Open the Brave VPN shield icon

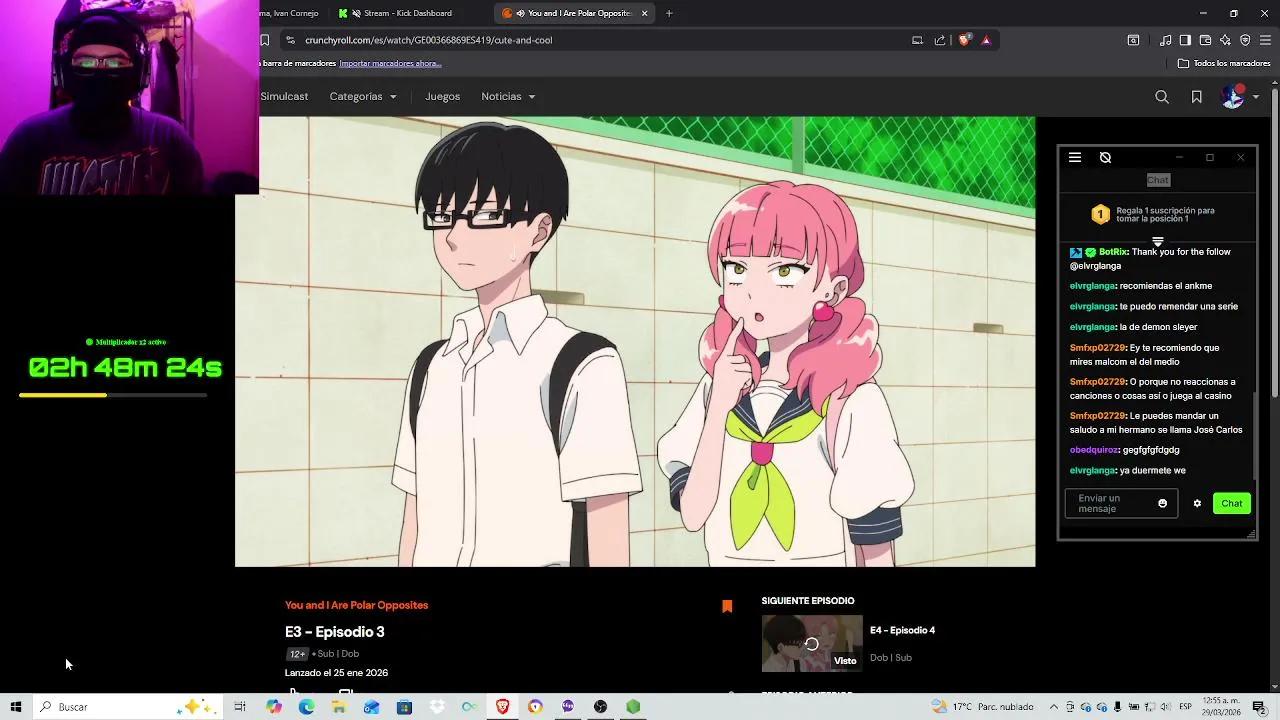point(1245,40)
